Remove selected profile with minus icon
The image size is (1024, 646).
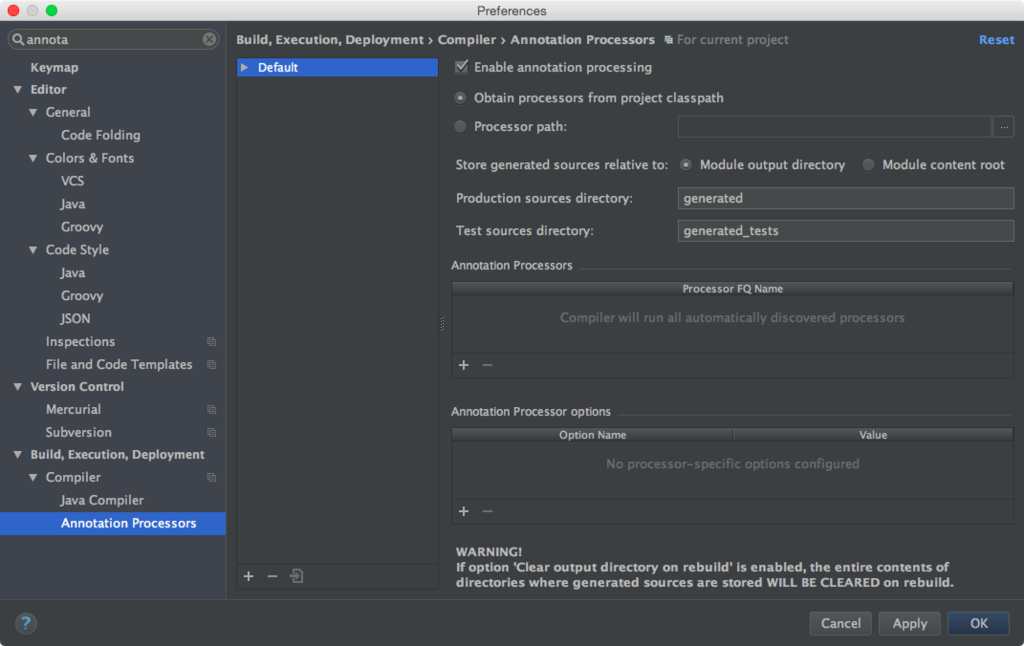272,576
